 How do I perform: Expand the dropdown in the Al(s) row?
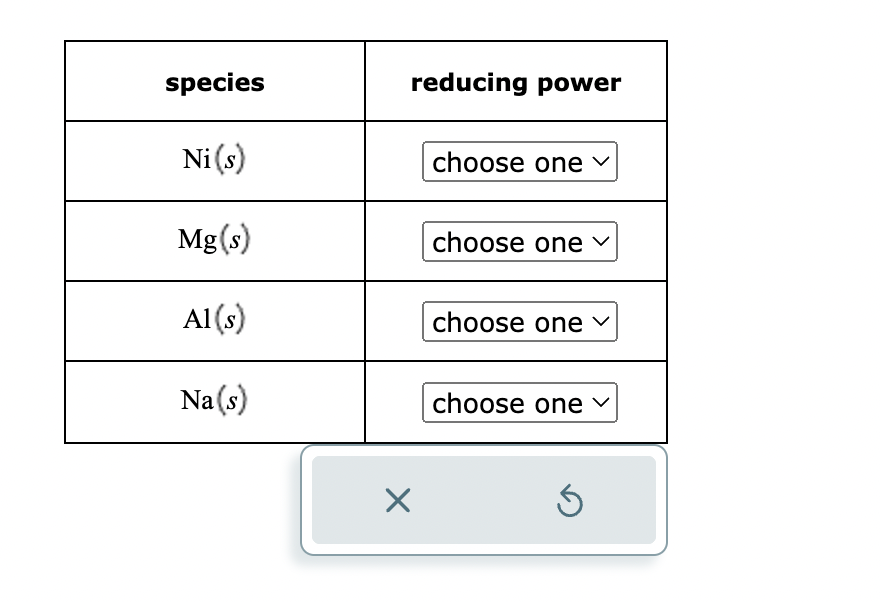pos(519,321)
